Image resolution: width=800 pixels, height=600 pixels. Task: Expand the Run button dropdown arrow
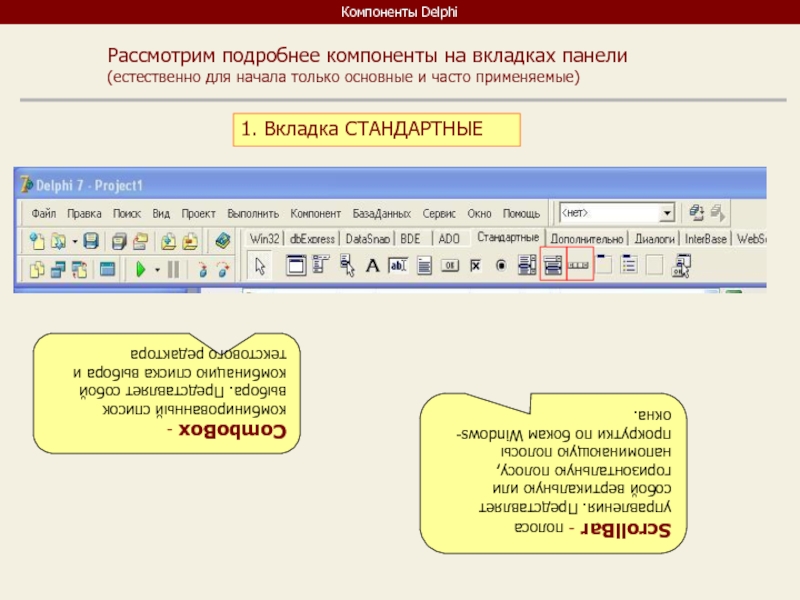coord(157,269)
